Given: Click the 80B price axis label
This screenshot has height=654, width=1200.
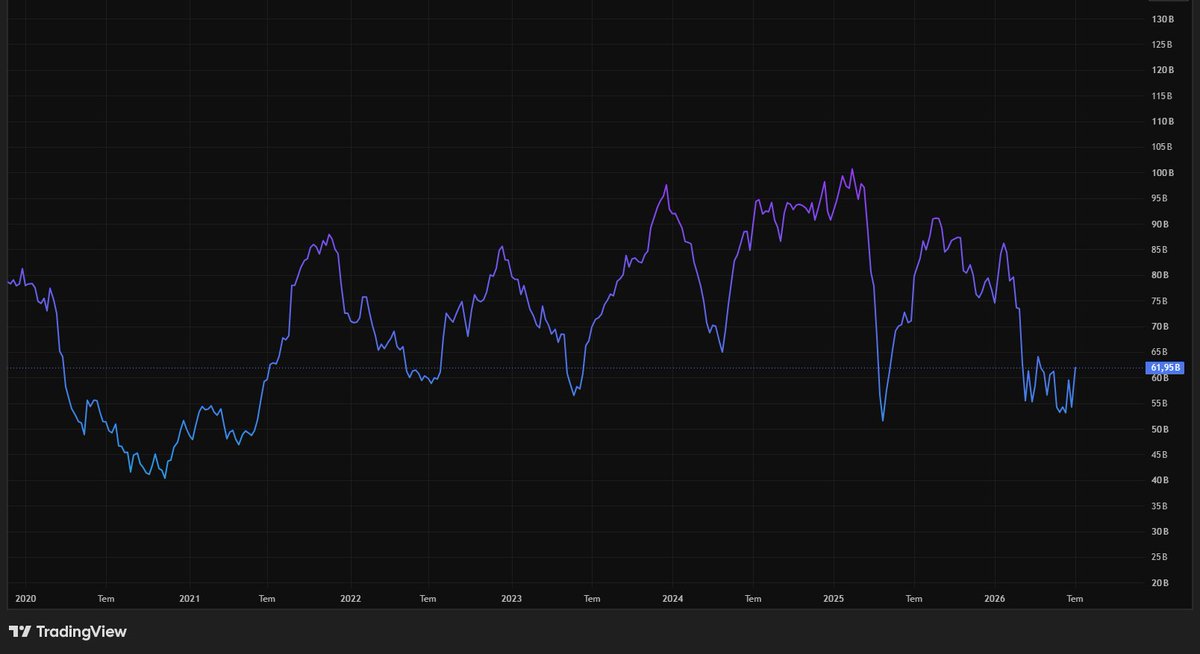Looking at the screenshot, I should pos(1160,275).
